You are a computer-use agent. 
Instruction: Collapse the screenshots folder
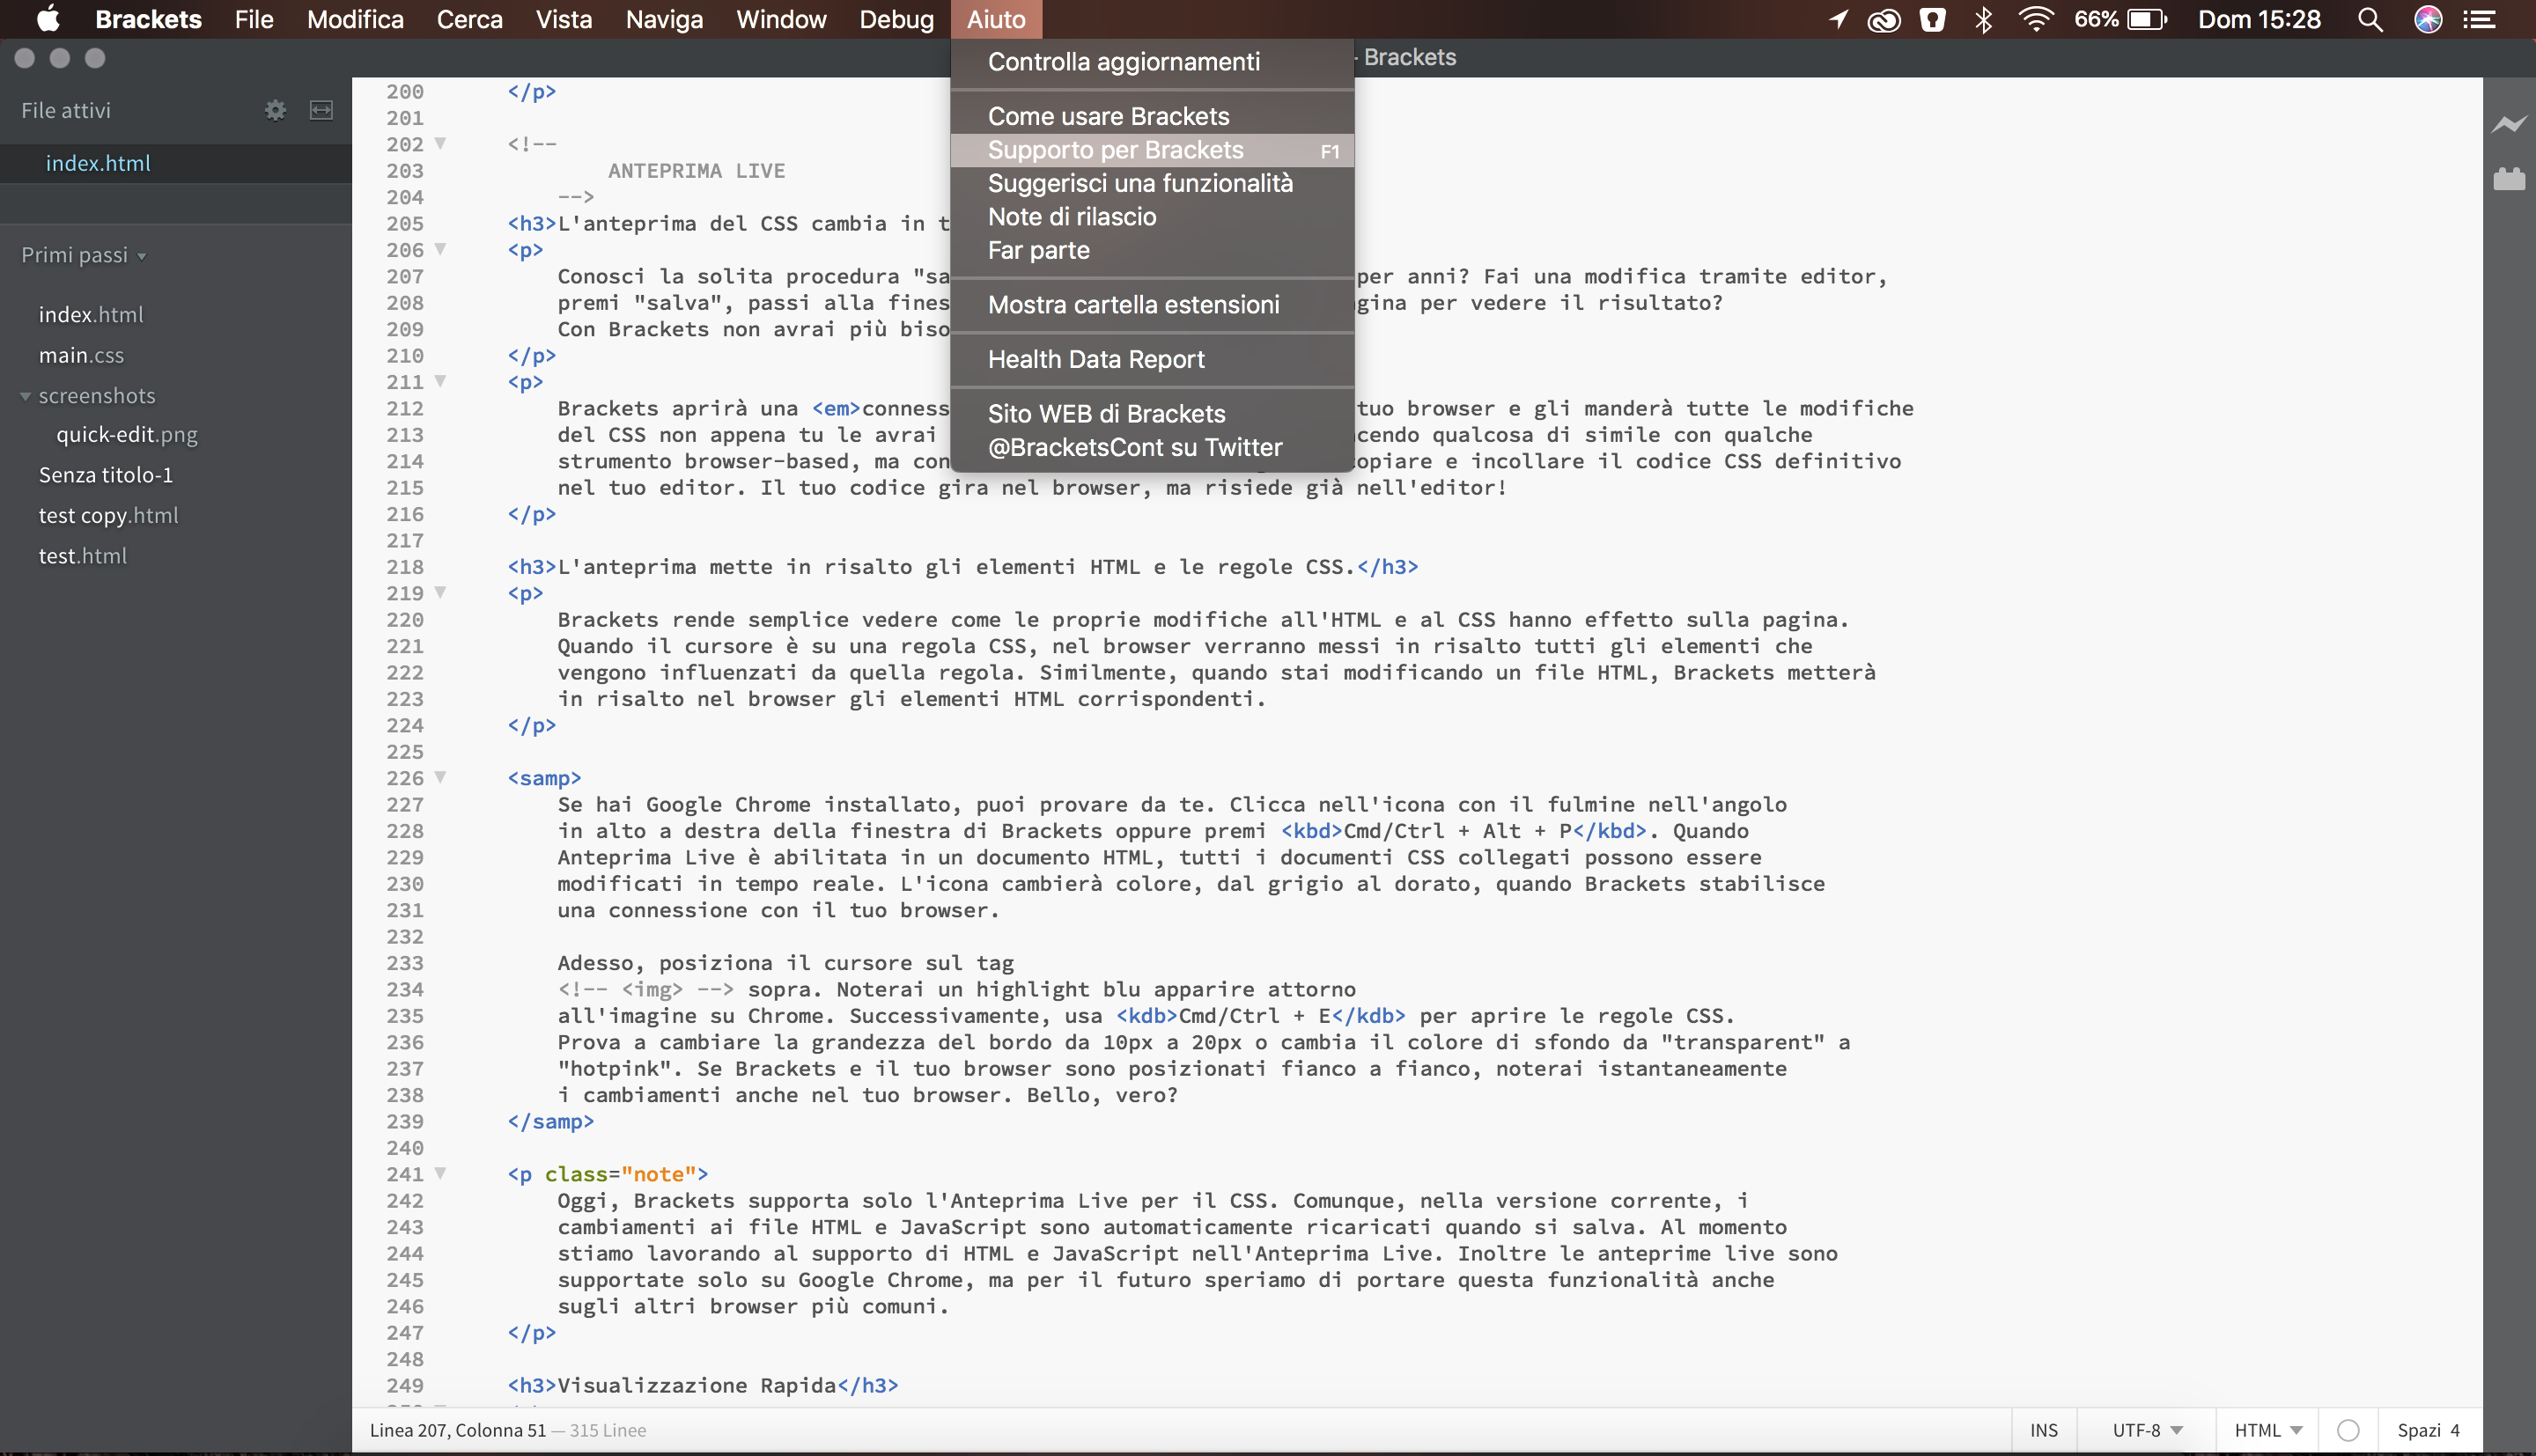(25, 396)
